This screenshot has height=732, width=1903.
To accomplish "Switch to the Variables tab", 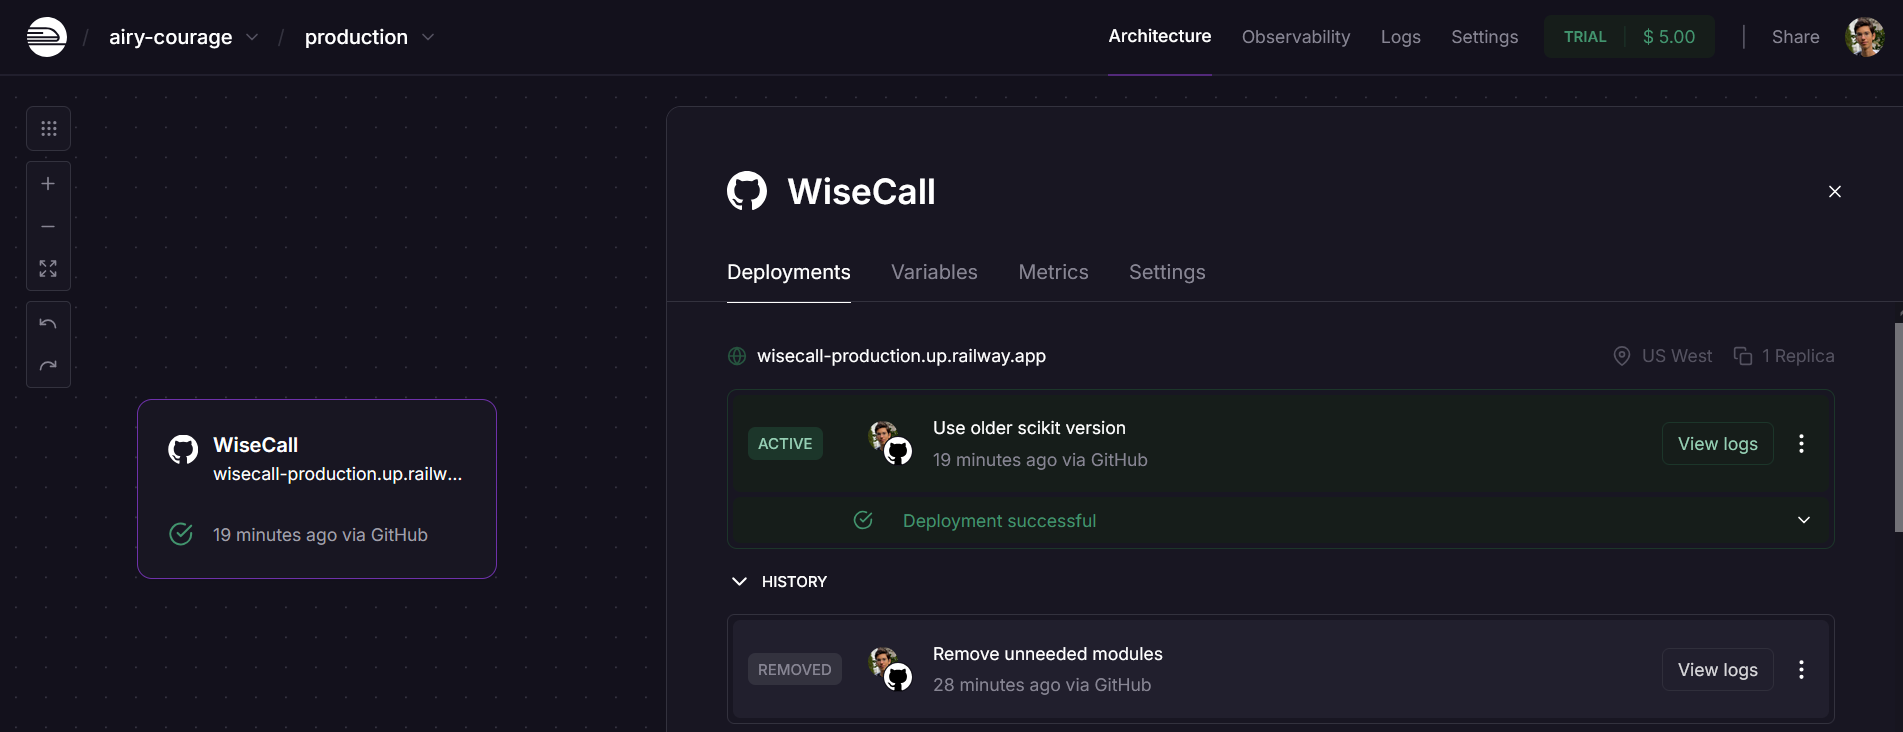I will click(x=934, y=272).
